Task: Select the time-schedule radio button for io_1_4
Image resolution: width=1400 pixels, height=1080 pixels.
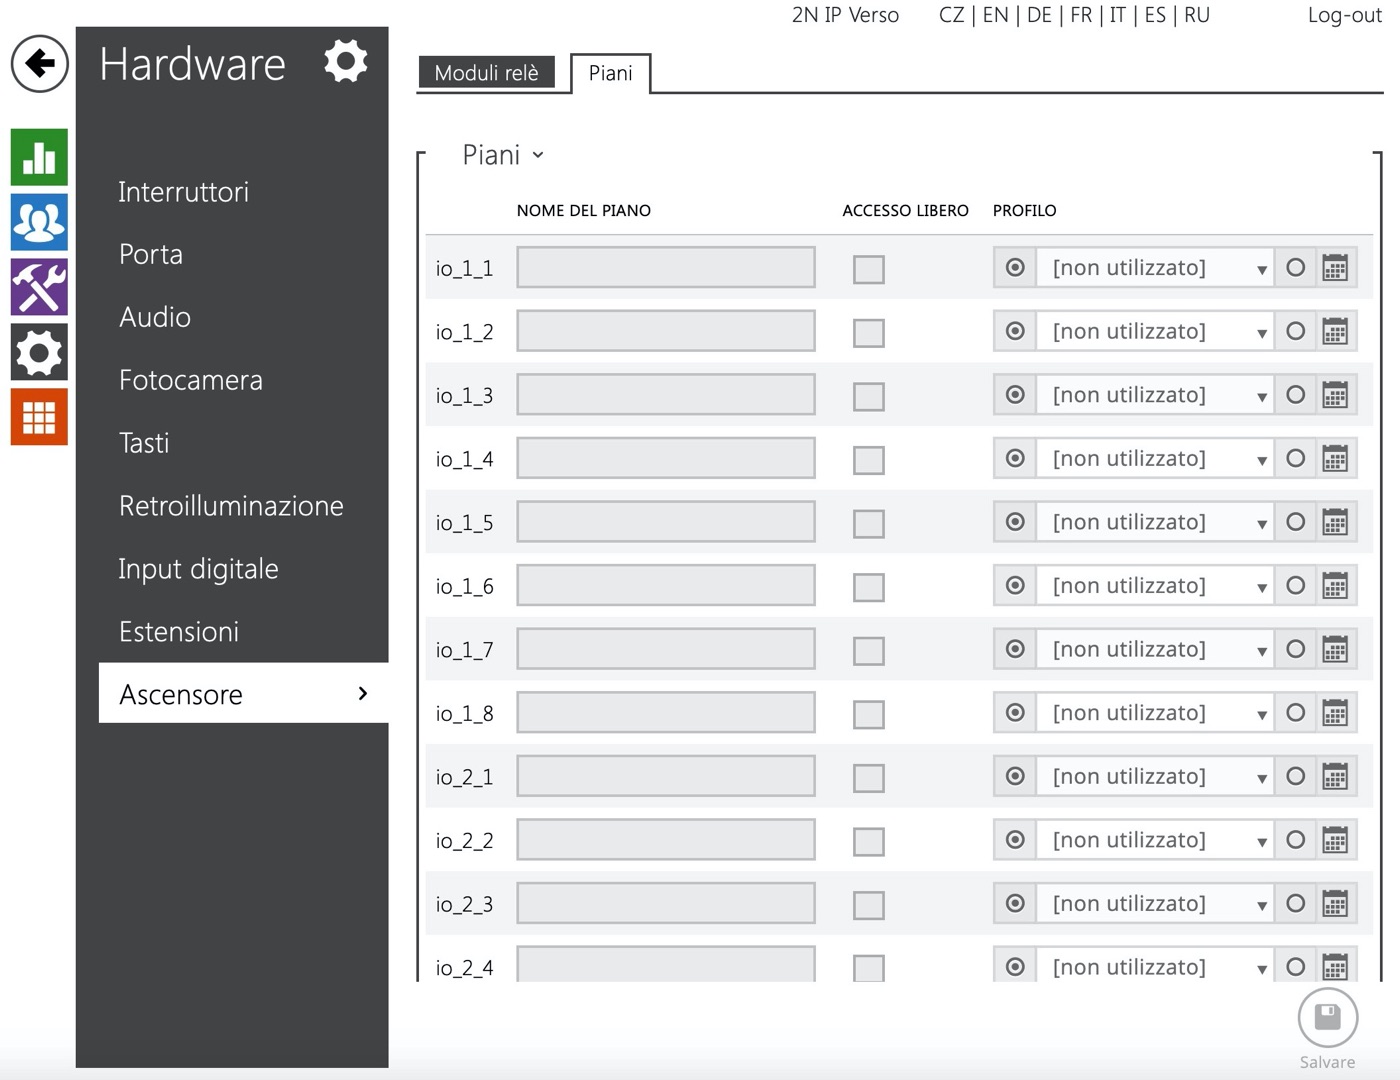Action: point(1295,458)
